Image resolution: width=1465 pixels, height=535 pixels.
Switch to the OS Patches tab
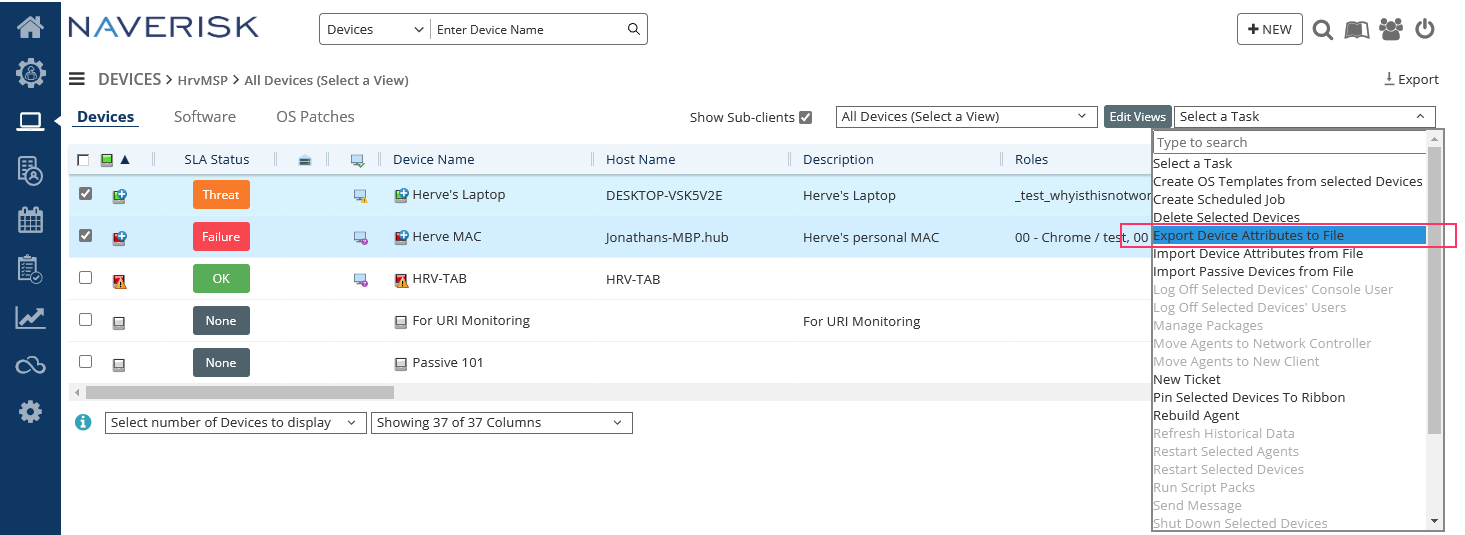point(315,117)
